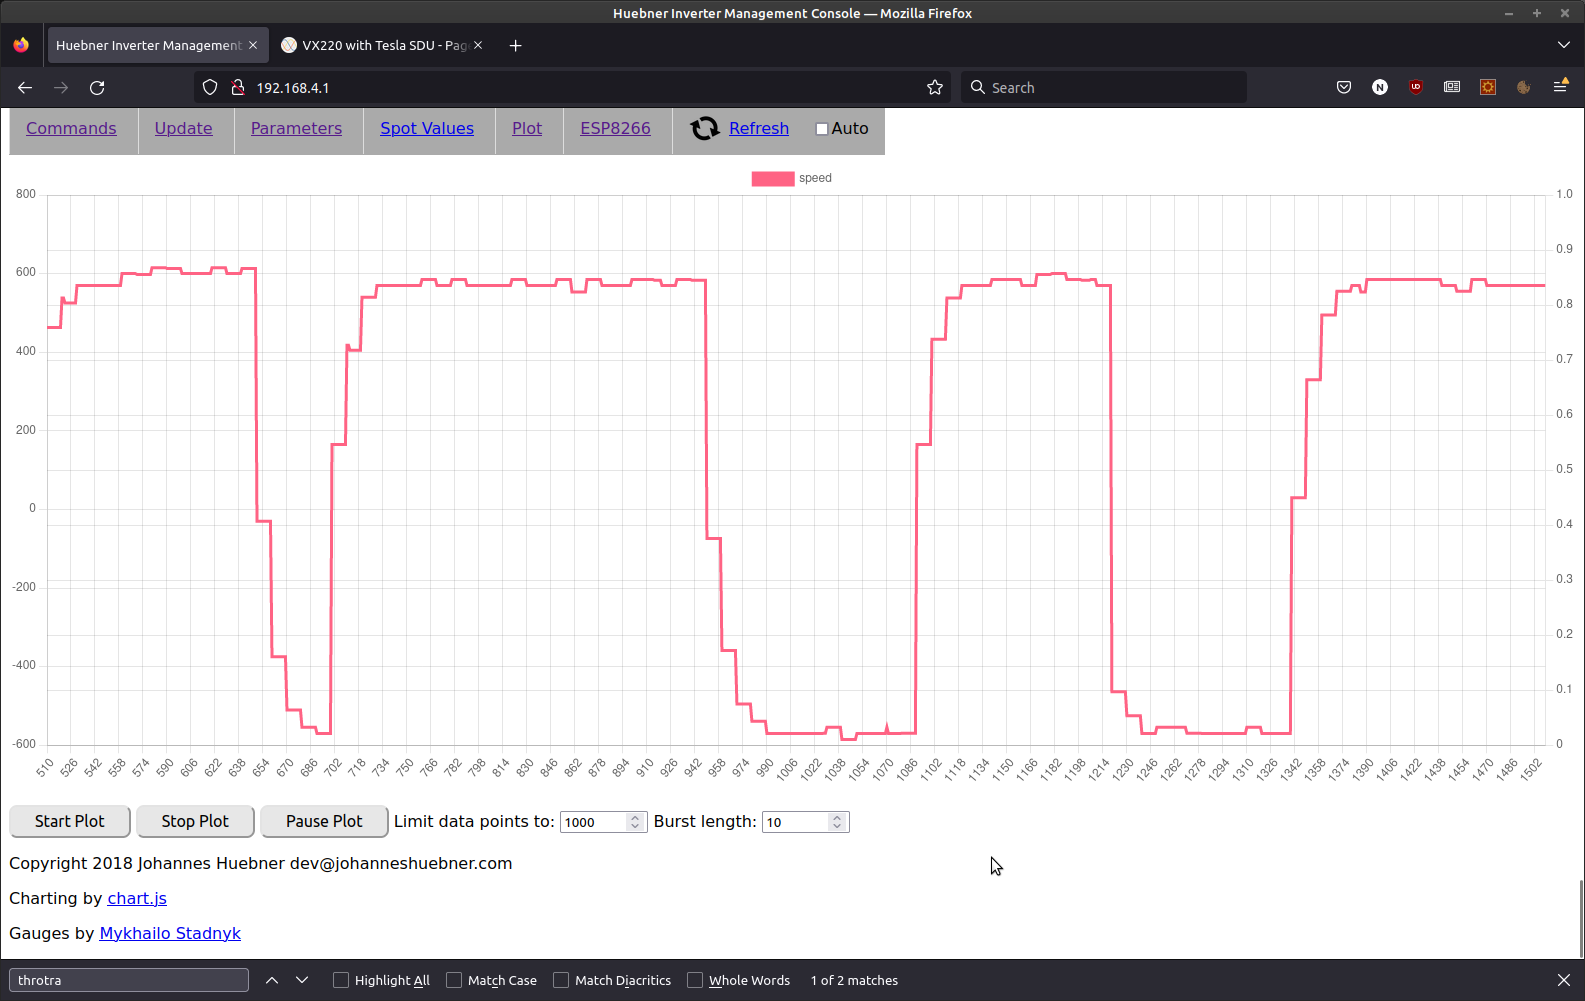The height and width of the screenshot is (1001, 1585).
Task: Click the uBlock Origin extension icon
Action: coord(1416,88)
